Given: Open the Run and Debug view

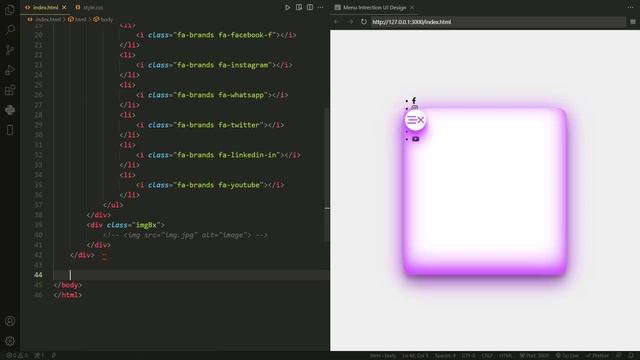Looking at the screenshot, I should (10, 70).
